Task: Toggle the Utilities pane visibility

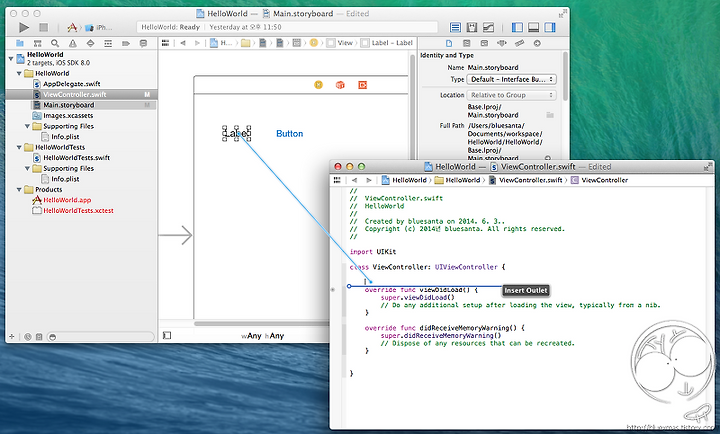Action: coord(550,28)
